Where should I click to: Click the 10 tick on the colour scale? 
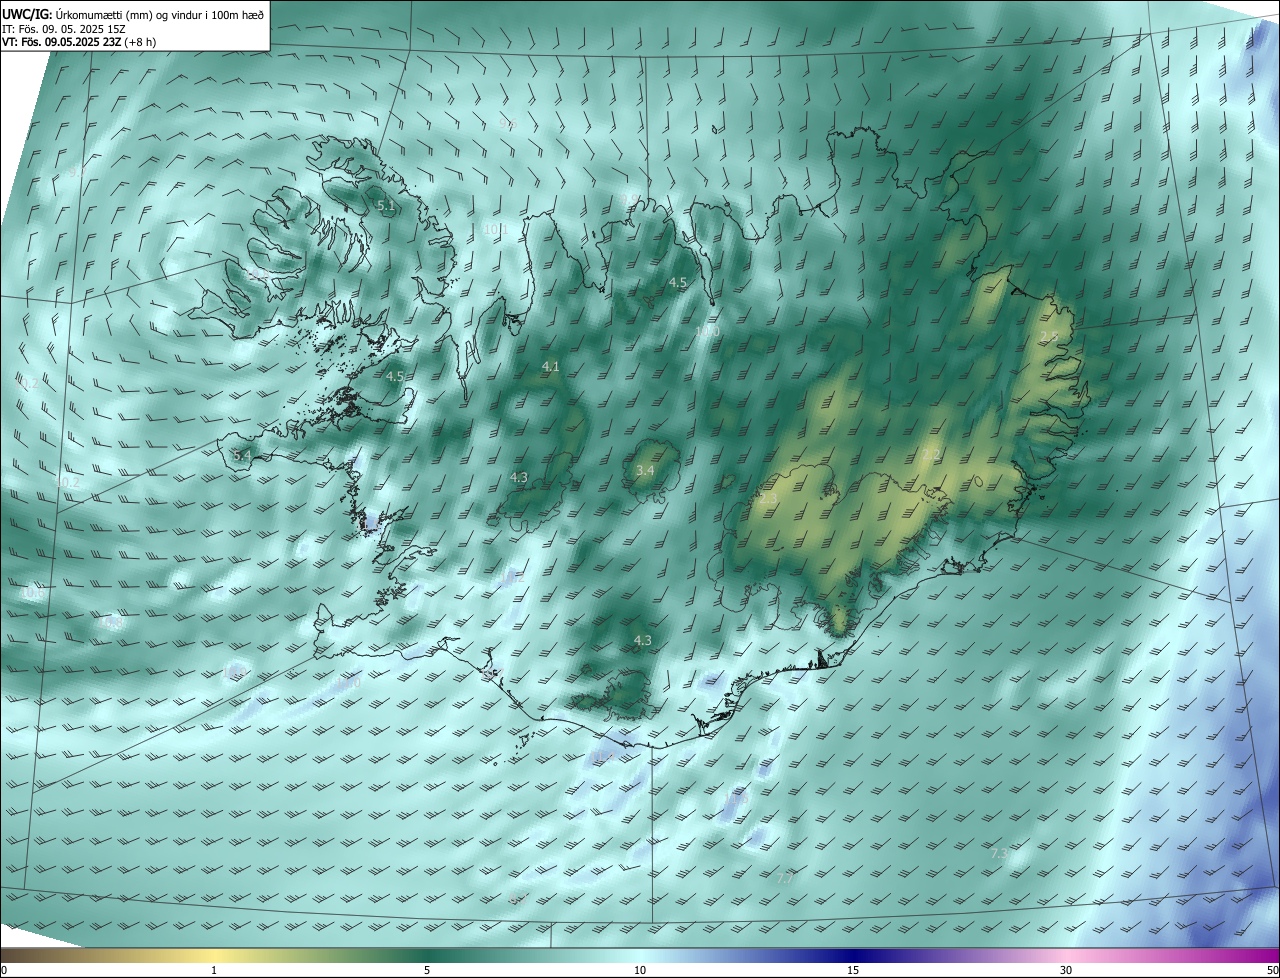640,970
